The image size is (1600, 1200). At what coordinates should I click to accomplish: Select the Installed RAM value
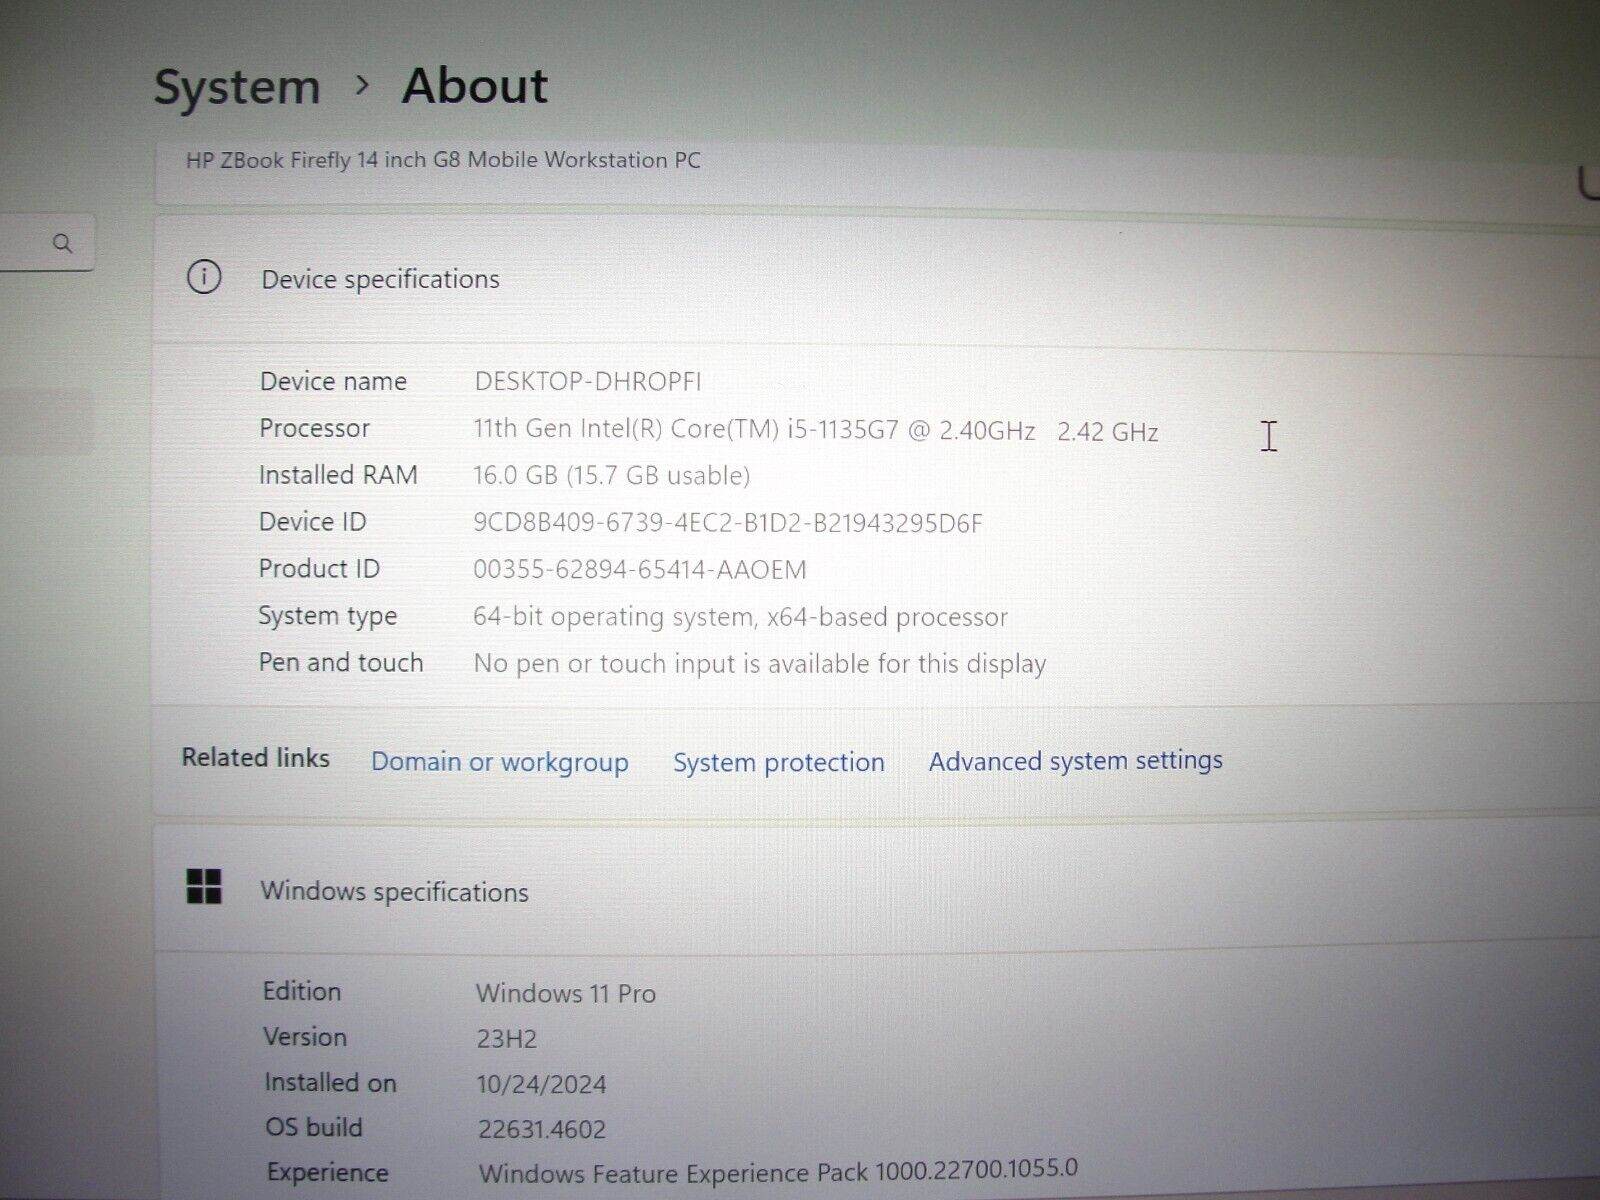(611, 476)
